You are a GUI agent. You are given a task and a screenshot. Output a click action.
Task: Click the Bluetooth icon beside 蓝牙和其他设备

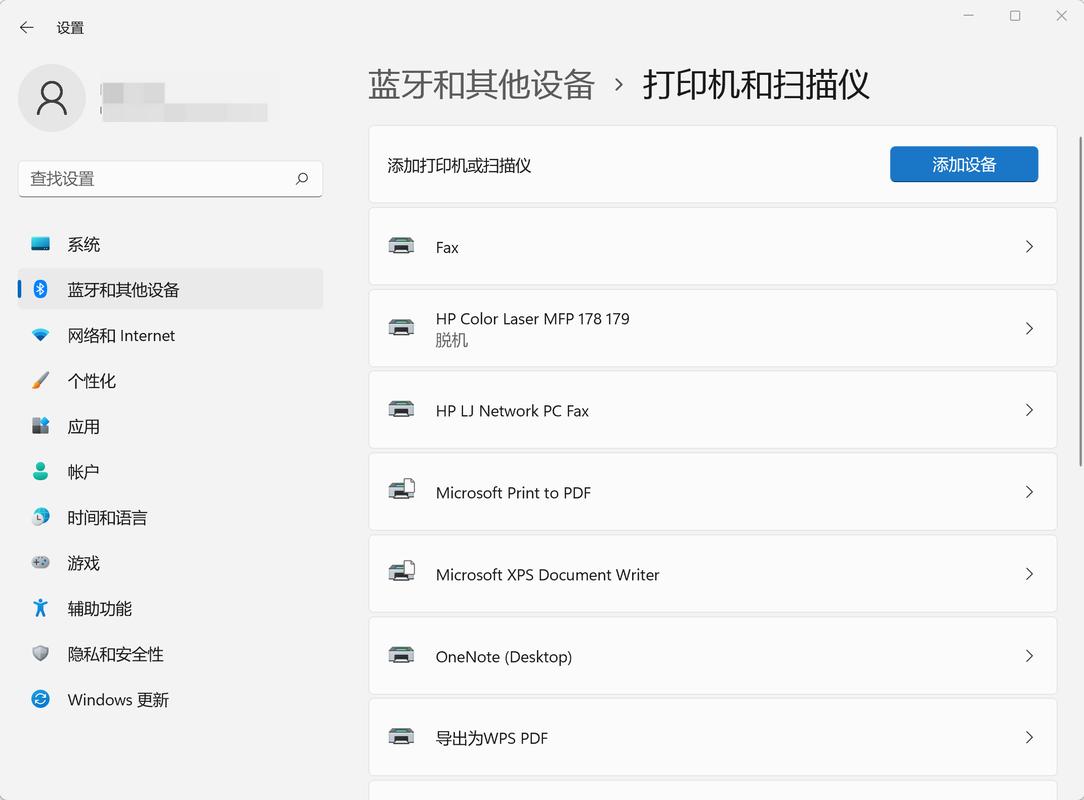40,290
